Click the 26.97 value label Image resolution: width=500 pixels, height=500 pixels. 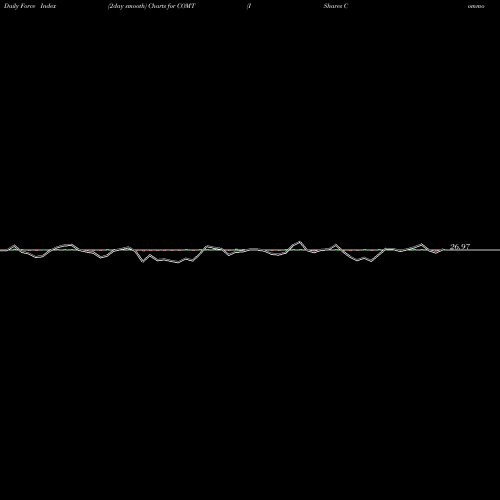460,247
